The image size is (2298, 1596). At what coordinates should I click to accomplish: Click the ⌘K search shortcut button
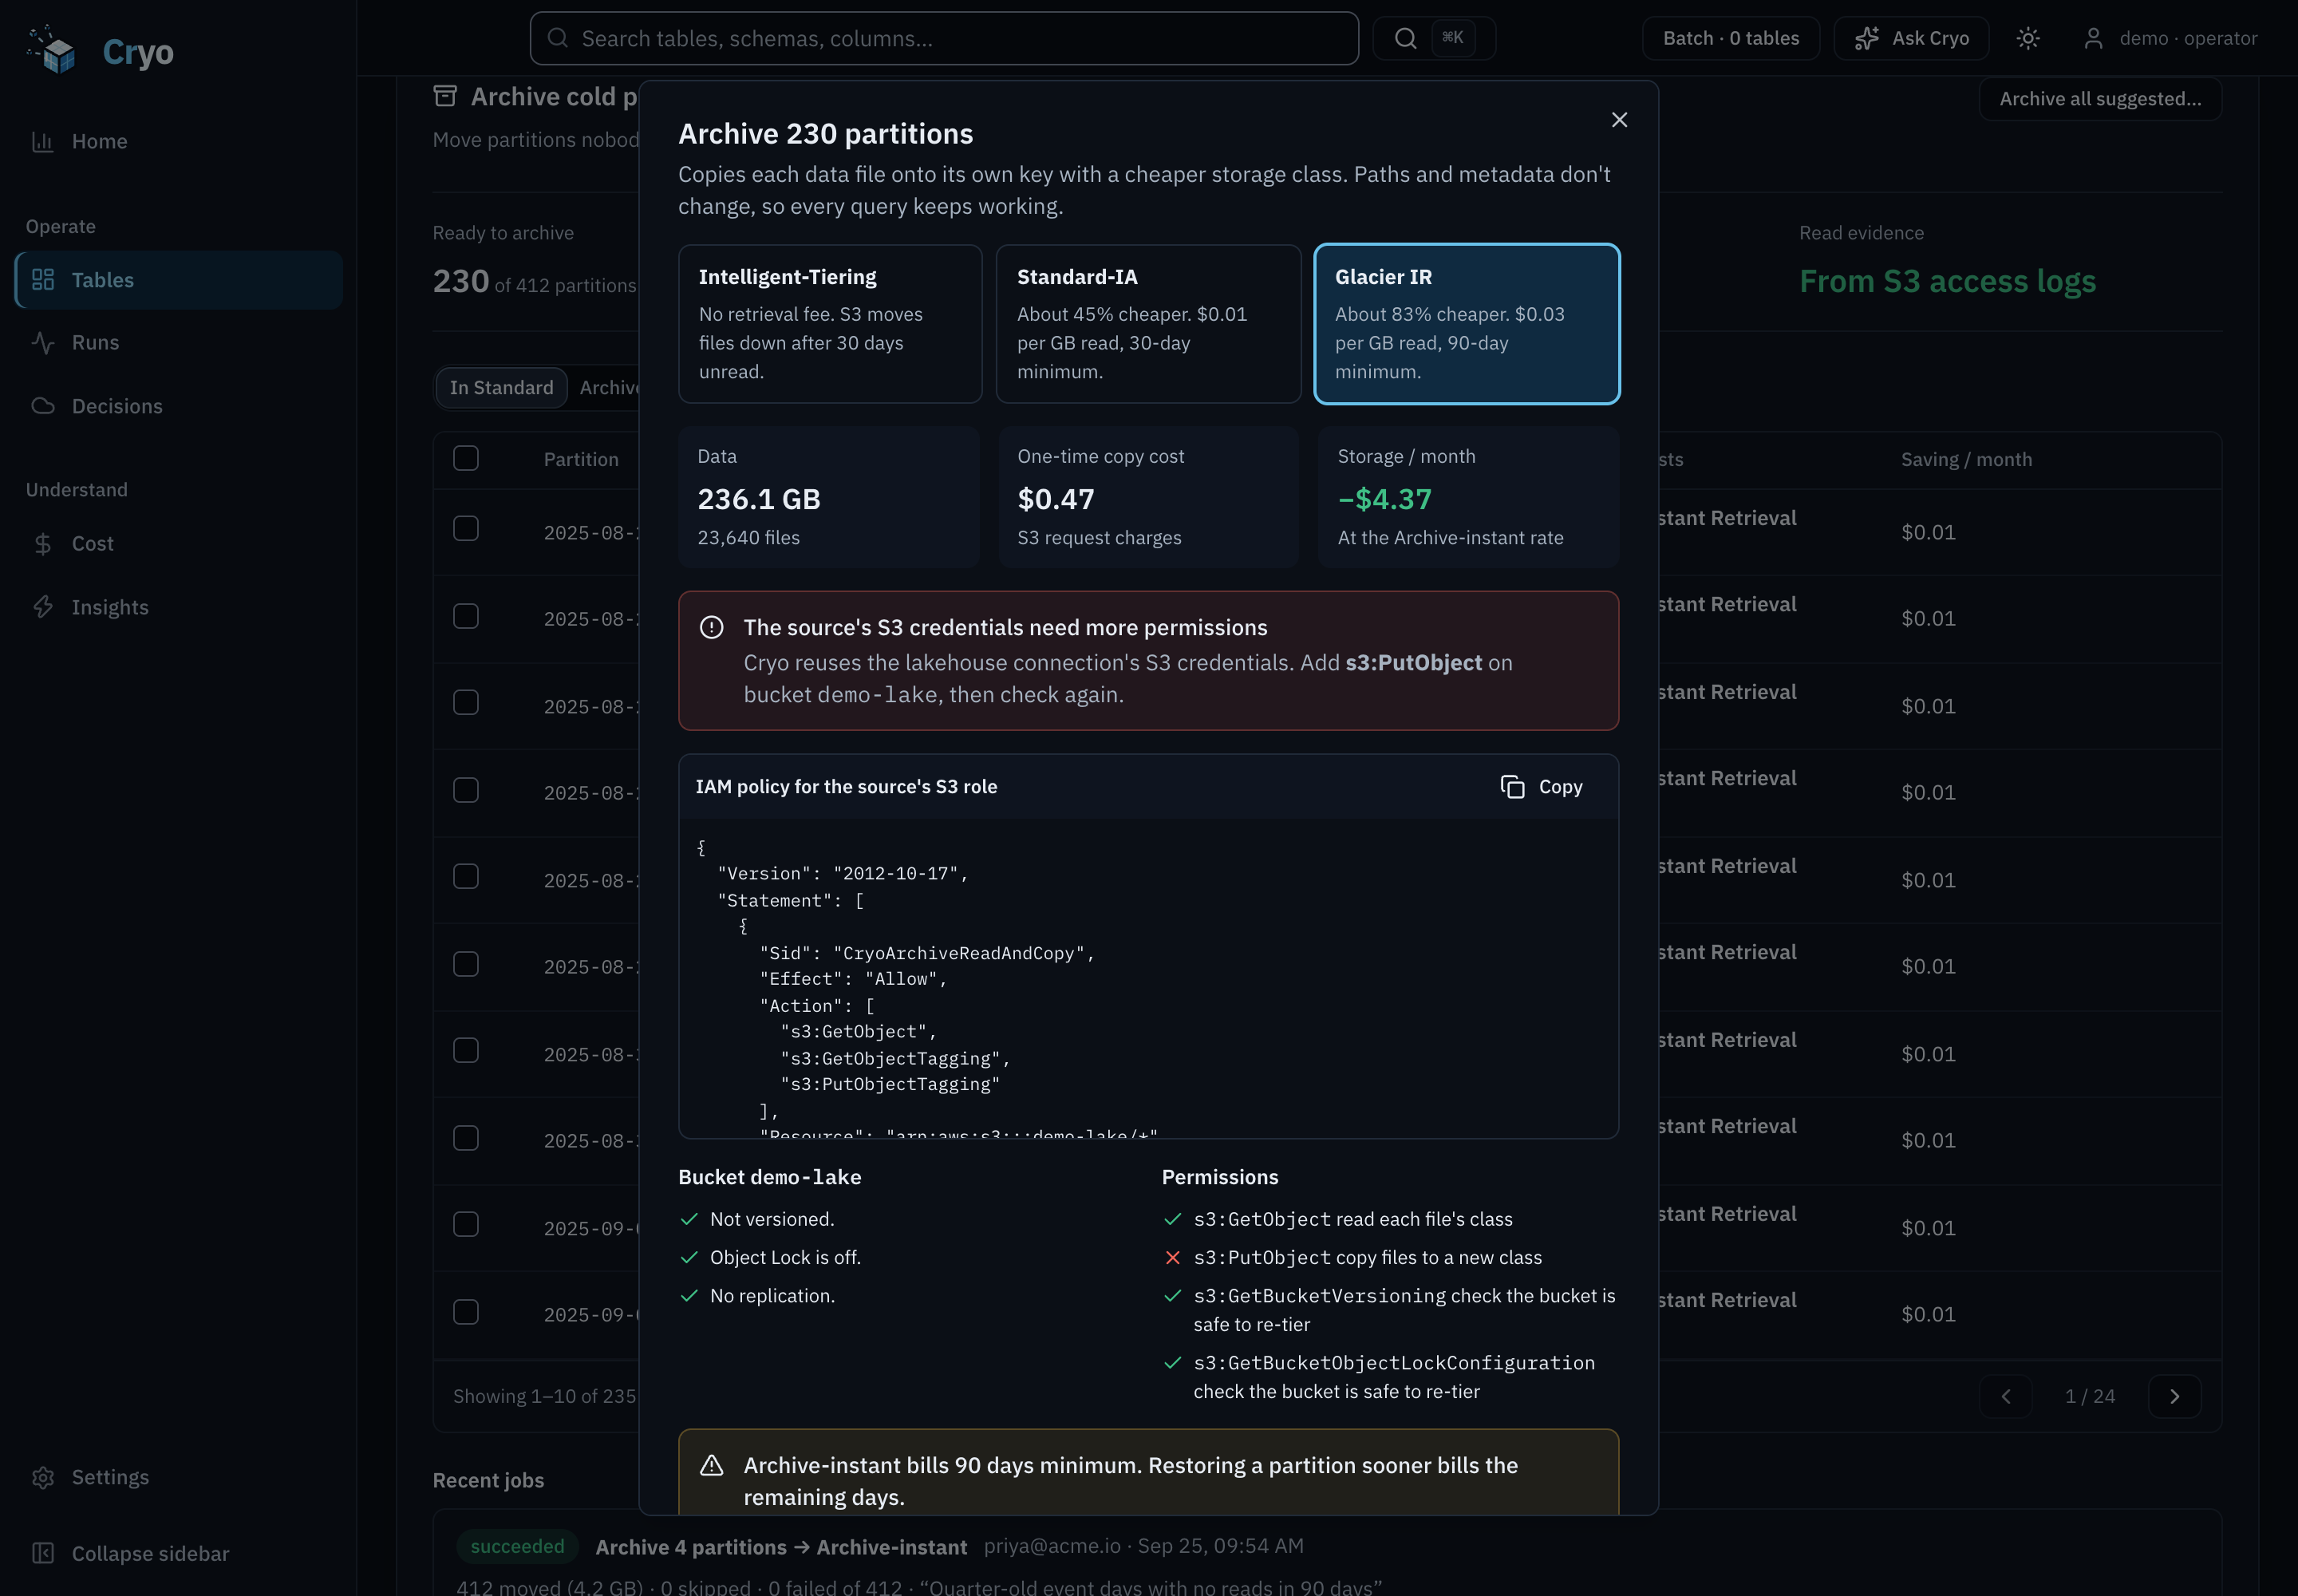click(x=1434, y=38)
